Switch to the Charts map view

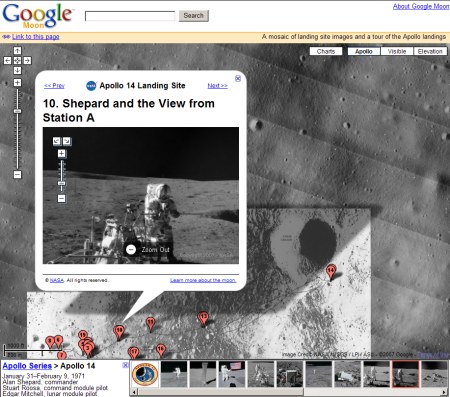(x=326, y=51)
